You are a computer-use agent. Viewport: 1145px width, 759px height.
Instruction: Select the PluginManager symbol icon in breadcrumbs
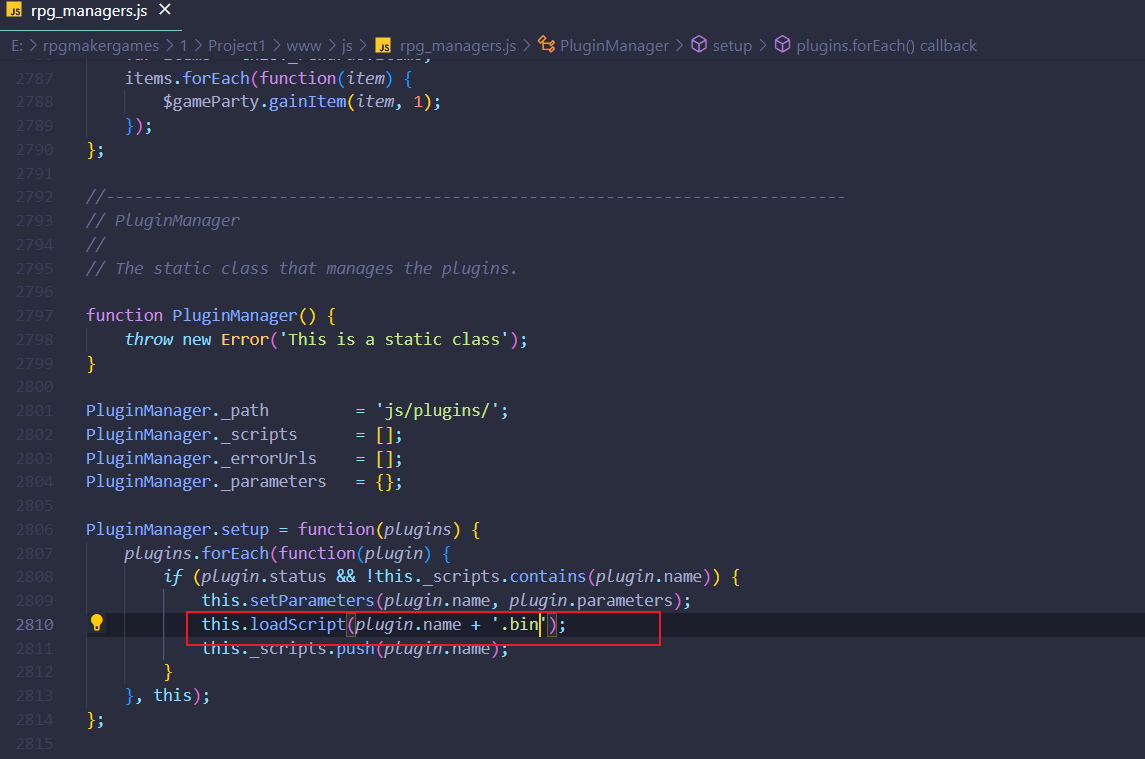(x=546, y=45)
